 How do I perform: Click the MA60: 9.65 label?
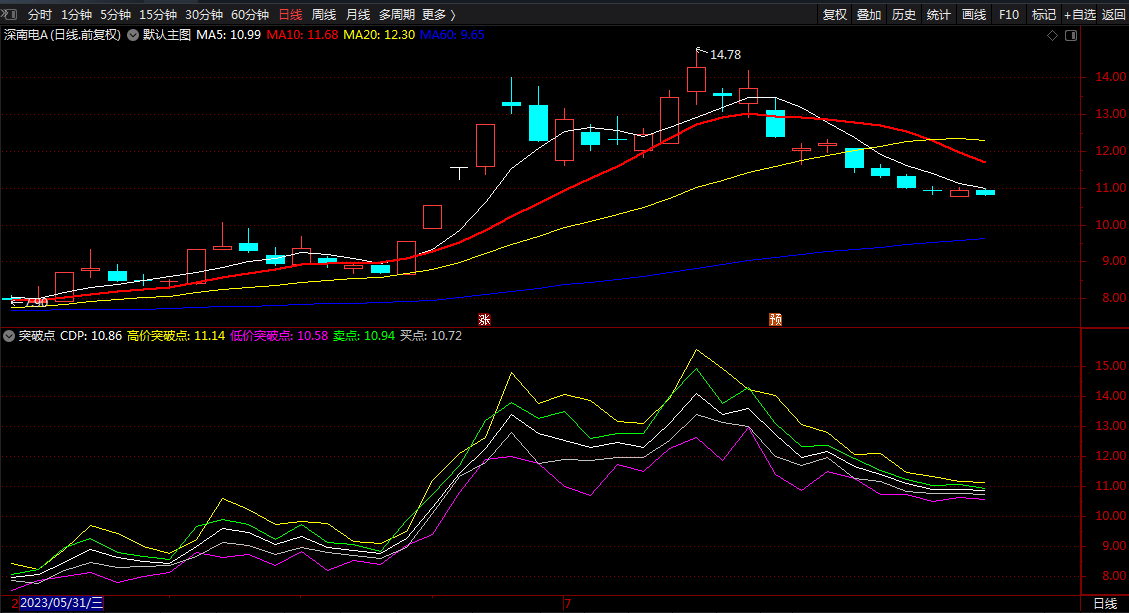click(452, 35)
